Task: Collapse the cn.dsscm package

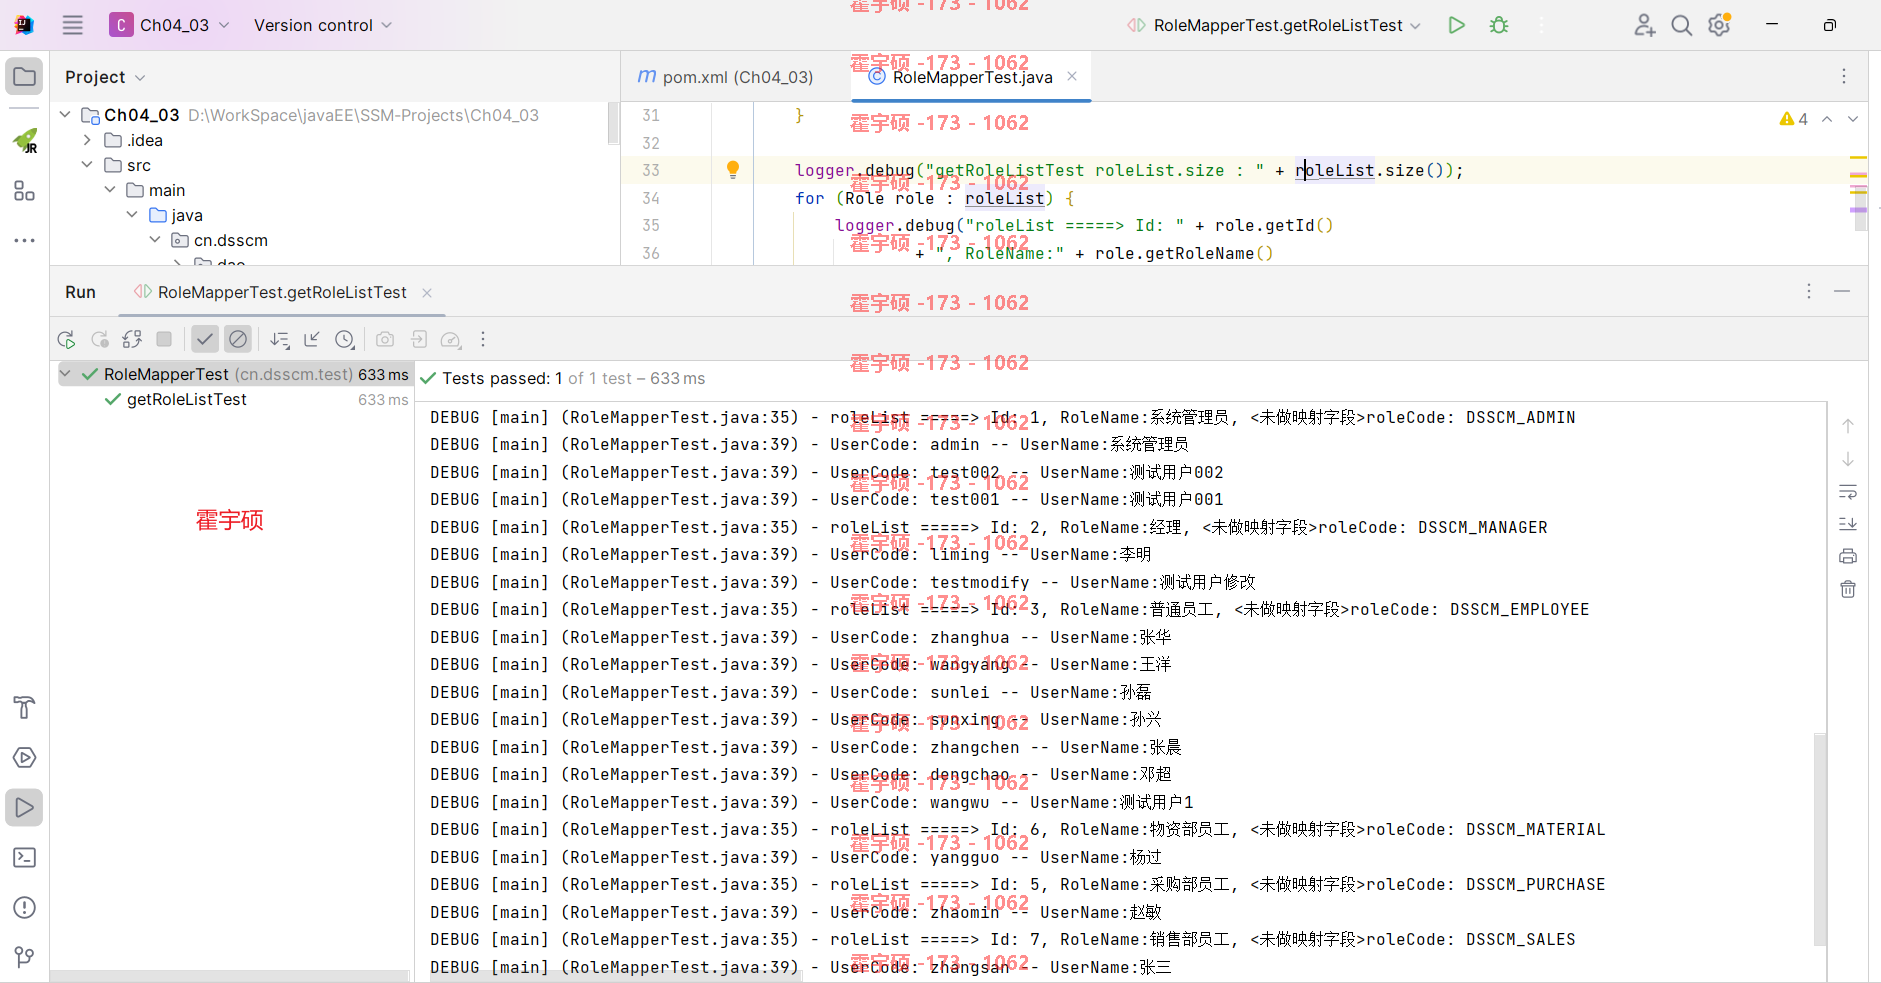Action: (x=155, y=240)
